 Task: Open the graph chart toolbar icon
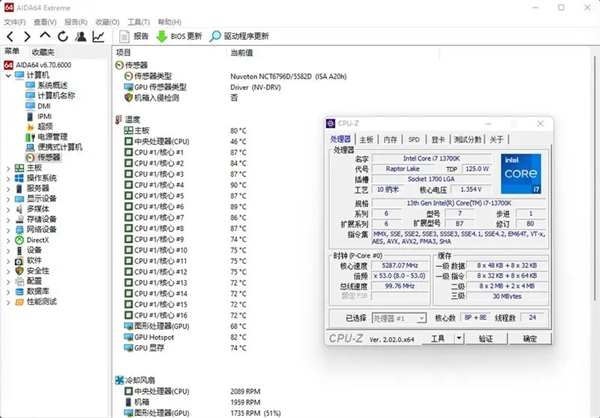pyautogui.click(x=98, y=36)
